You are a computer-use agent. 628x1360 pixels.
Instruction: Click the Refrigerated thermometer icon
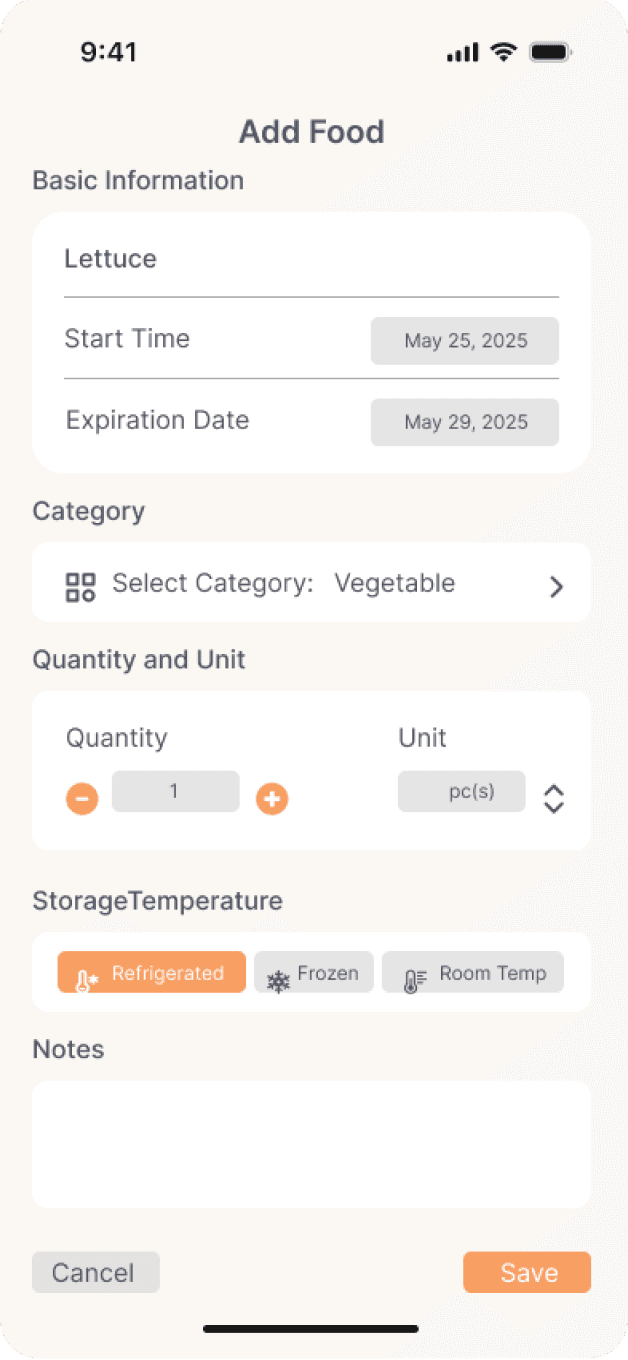pos(87,981)
